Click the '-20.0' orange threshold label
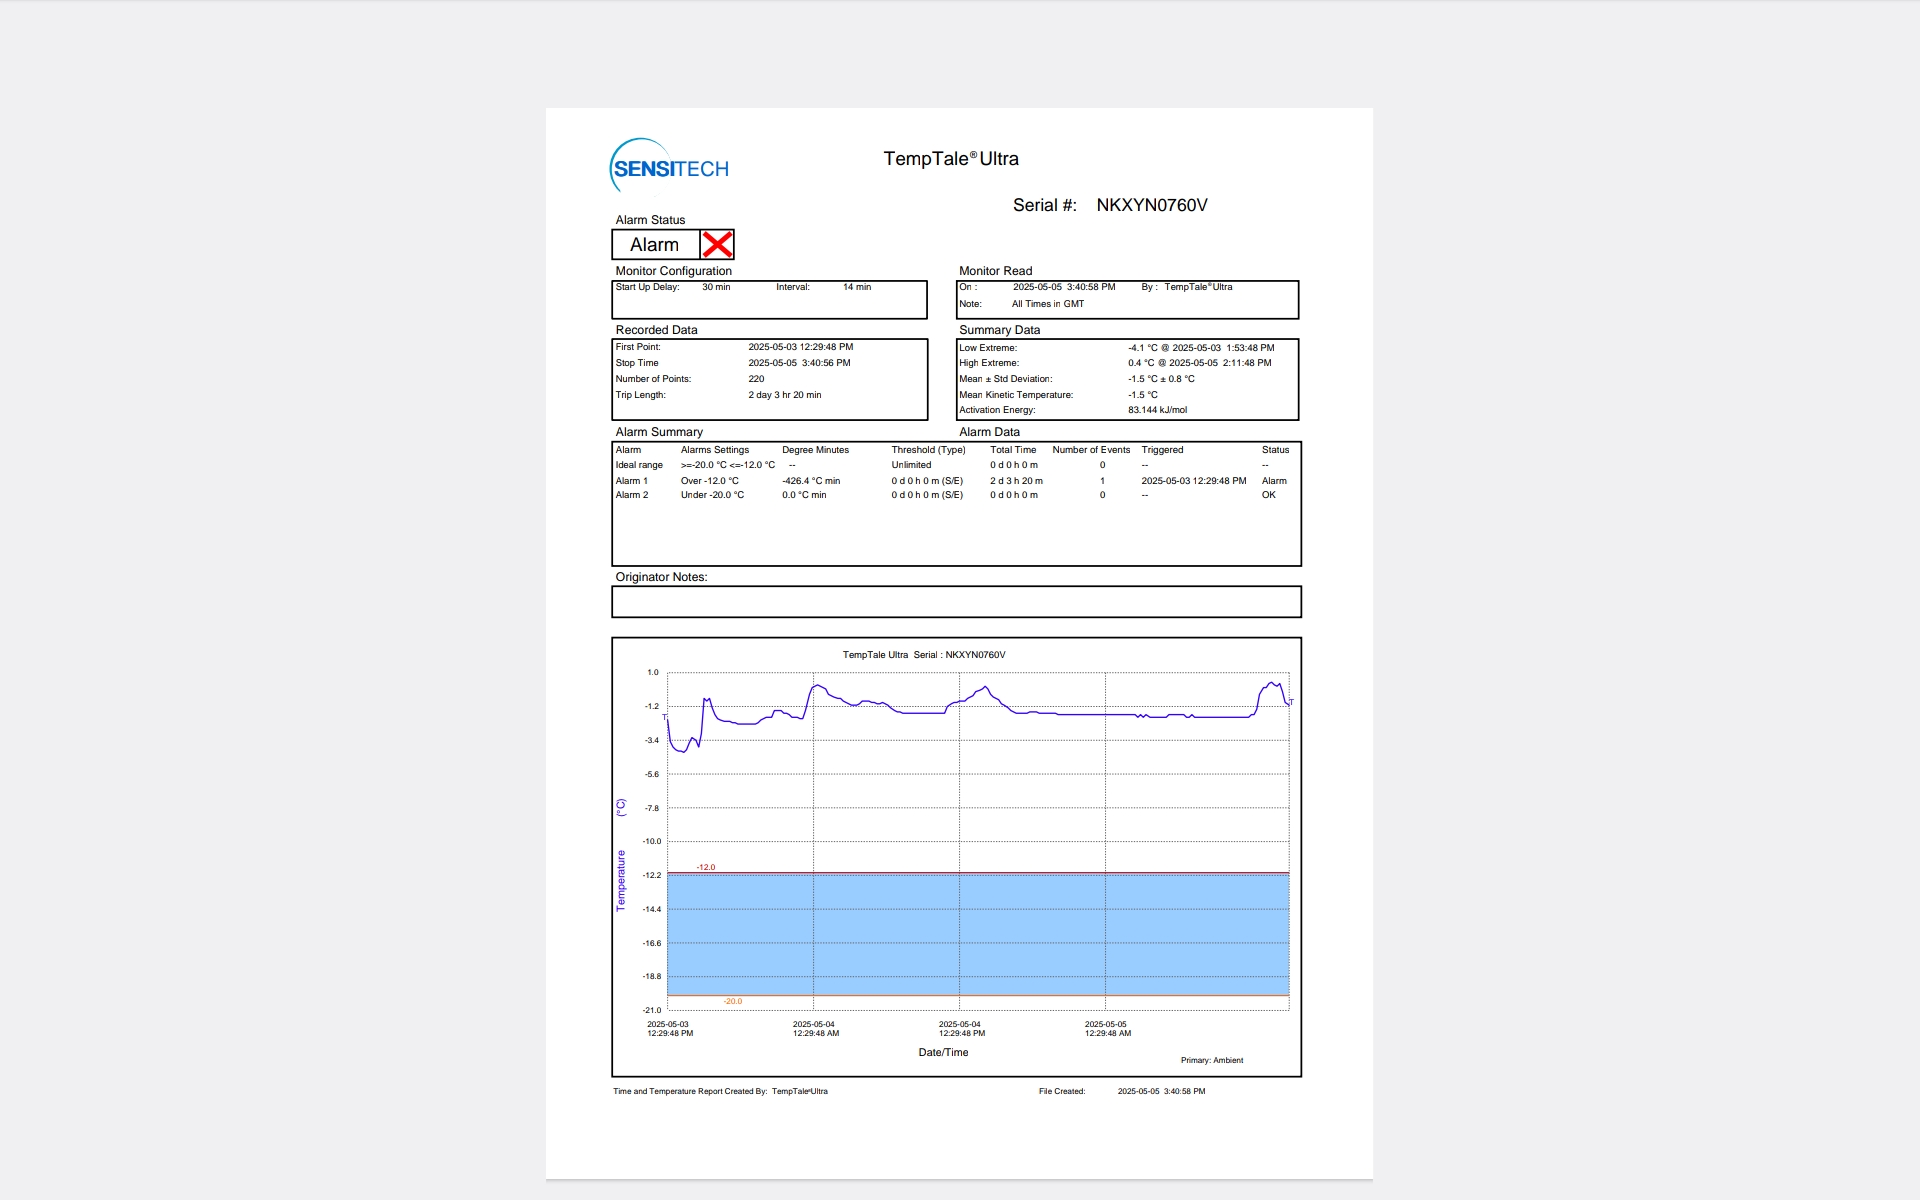This screenshot has width=1920, height=1200. 733,1001
